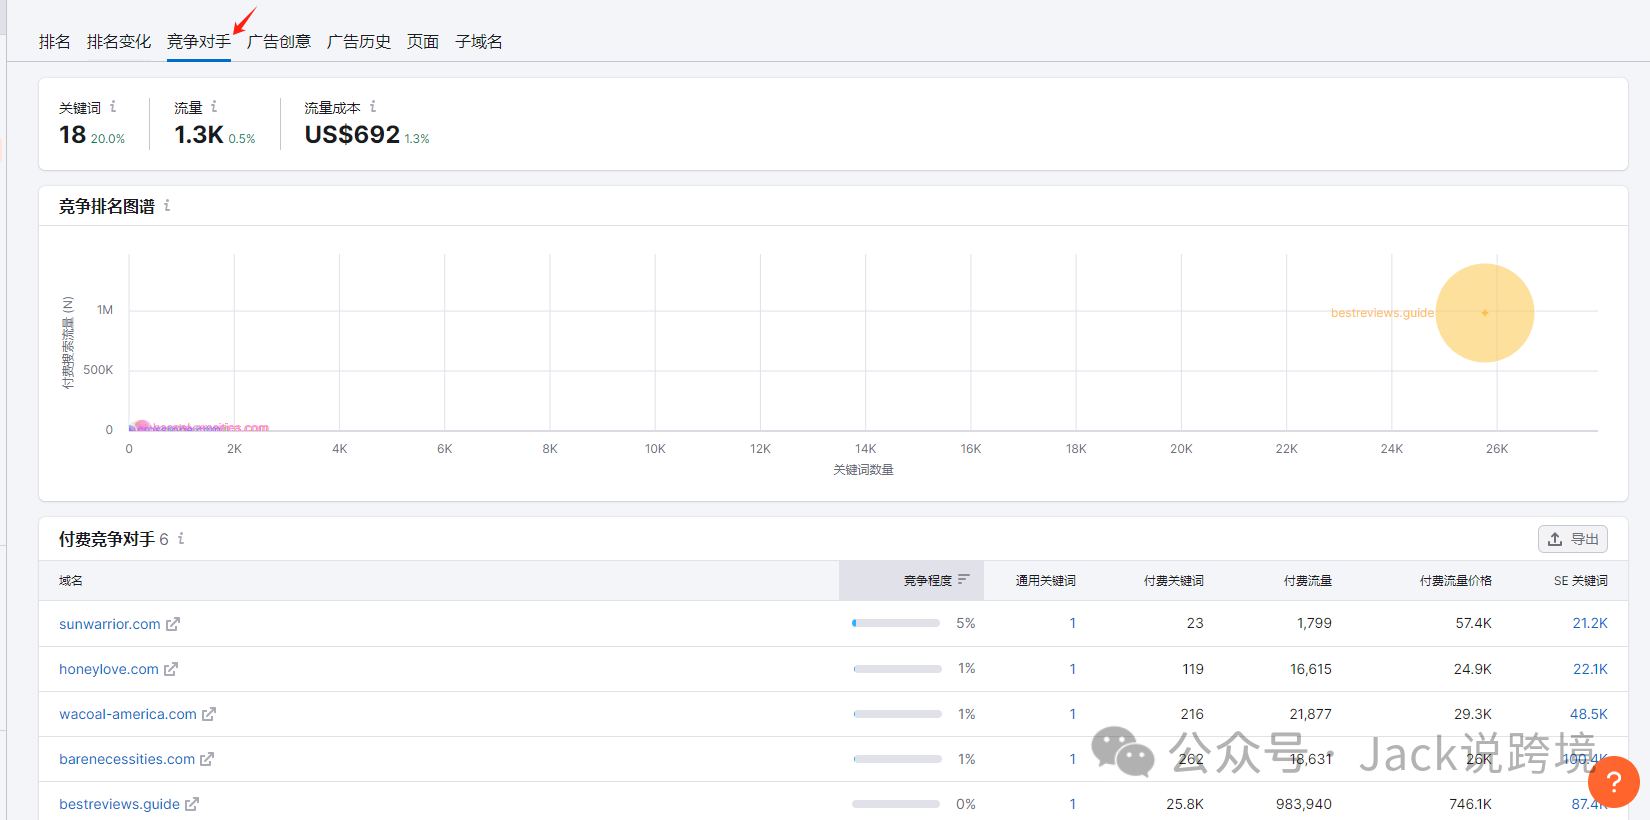Image resolution: width=1650 pixels, height=820 pixels.
Task: Open the 排名 tab
Action: tap(55, 42)
